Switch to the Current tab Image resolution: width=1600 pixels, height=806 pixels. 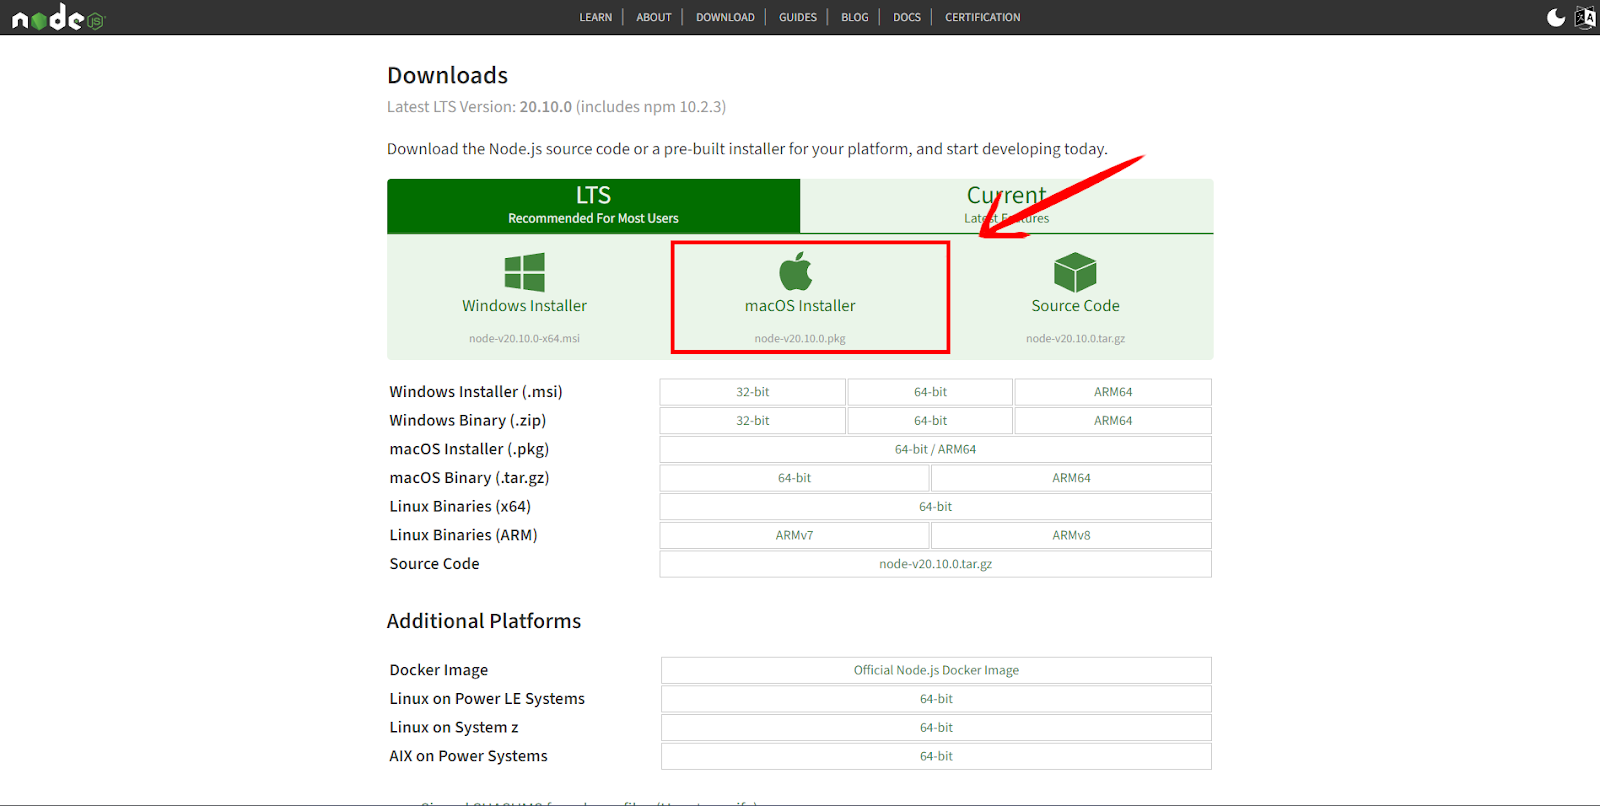click(x=1007, y=206)
